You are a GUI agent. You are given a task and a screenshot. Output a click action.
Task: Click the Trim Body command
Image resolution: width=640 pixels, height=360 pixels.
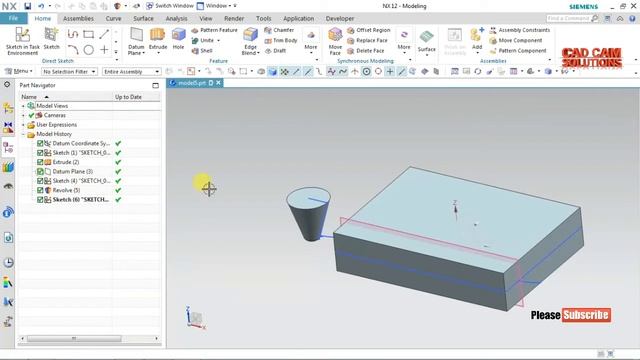pyautogui.click(x=281, y=40)
